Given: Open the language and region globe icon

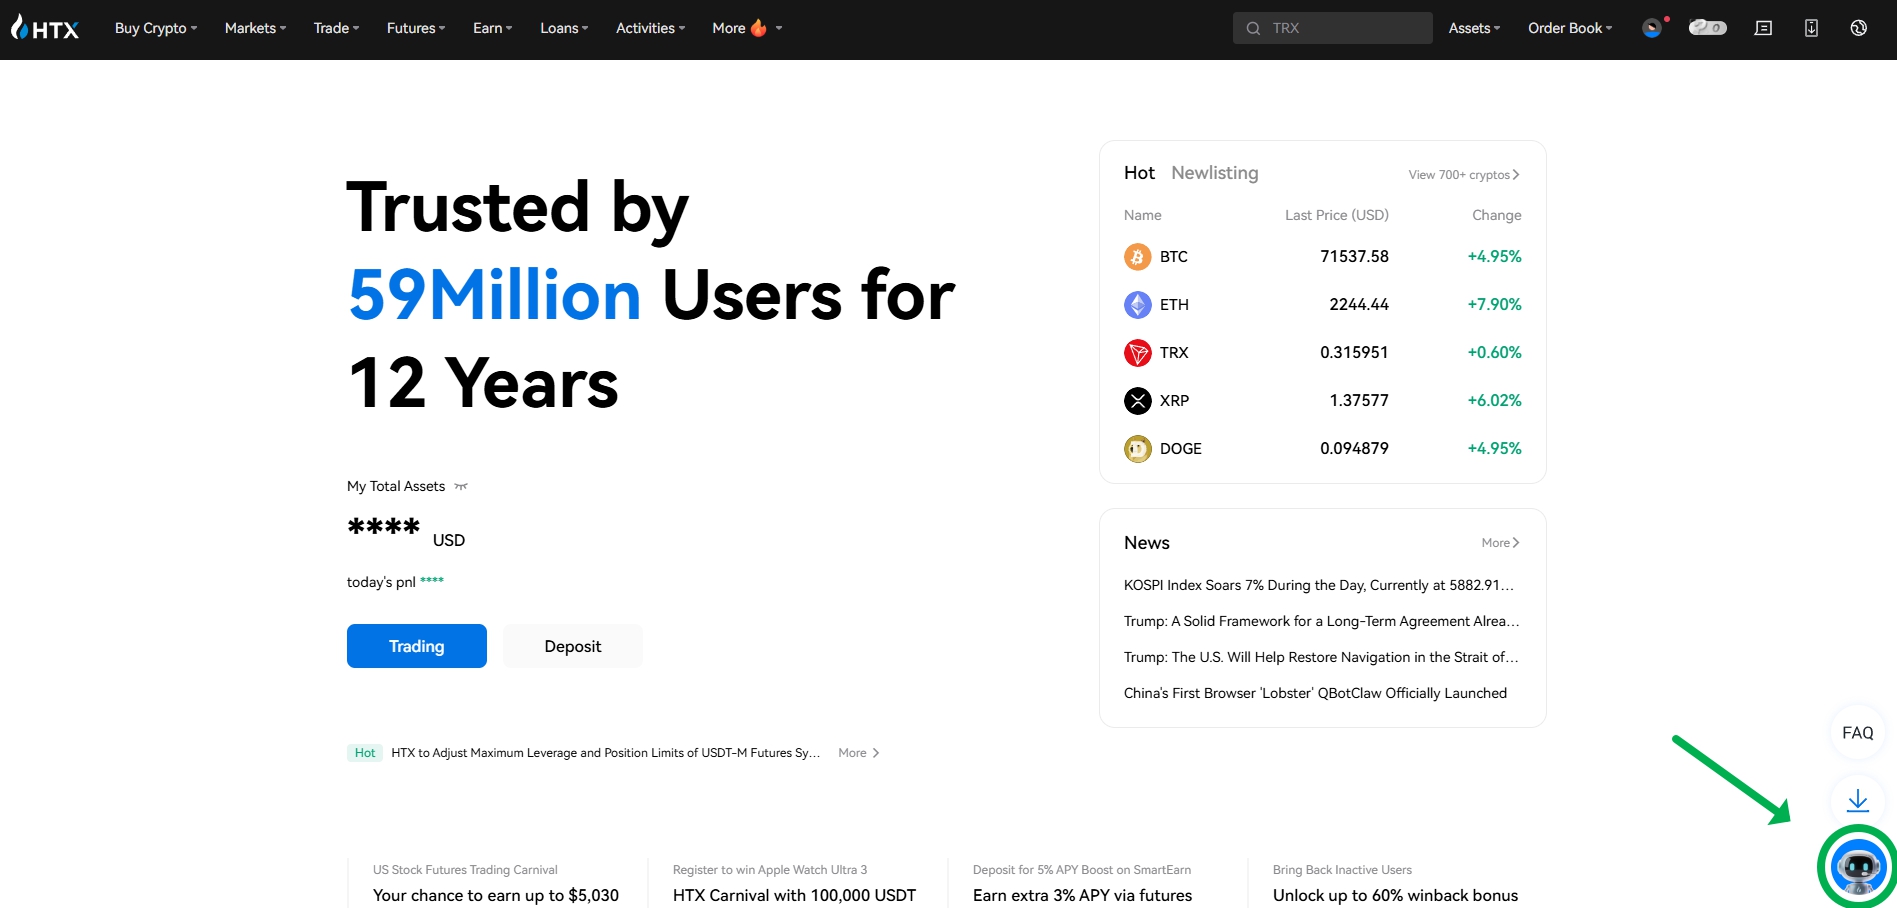Looking at the screenshot, I should 1859,28.
